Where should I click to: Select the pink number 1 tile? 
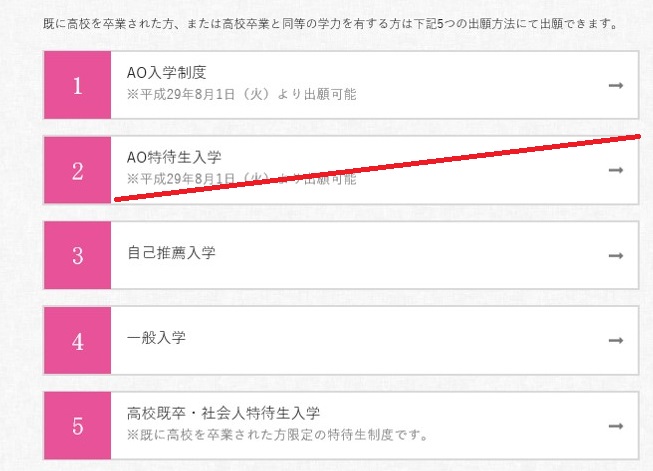pos(77,85)
